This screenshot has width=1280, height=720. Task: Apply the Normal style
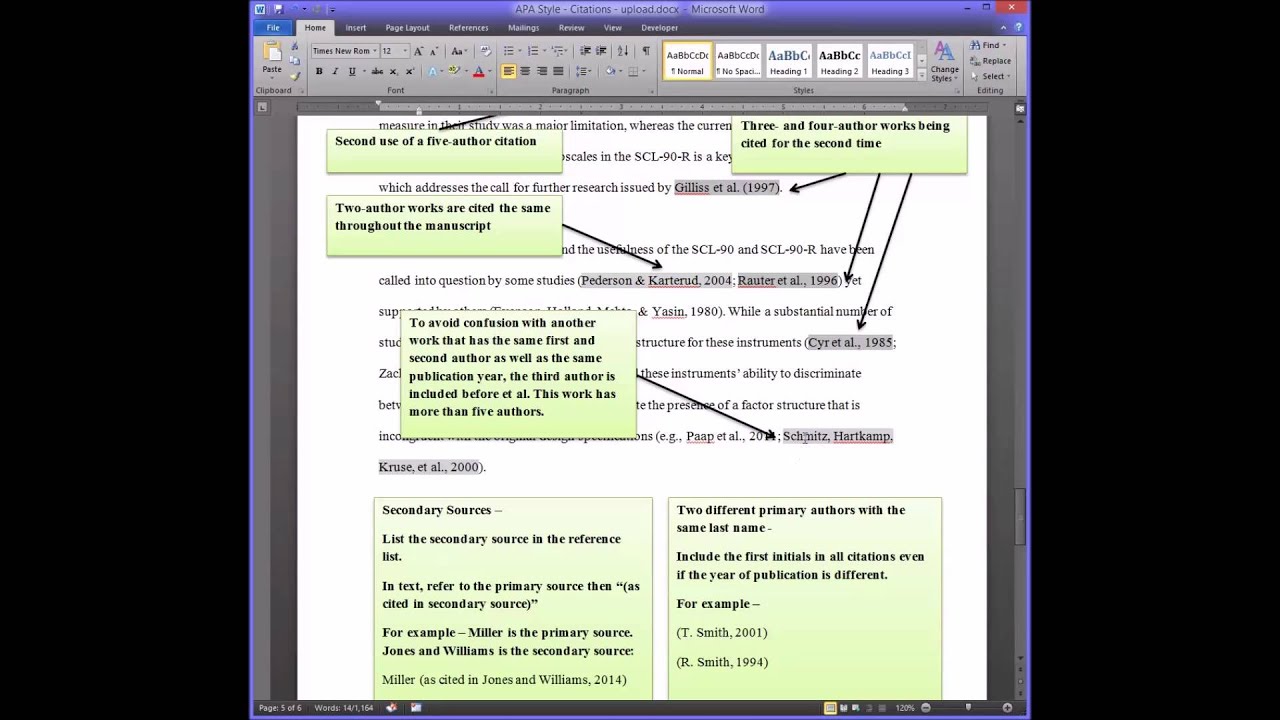pyautogui.click(x=688, y=61)
